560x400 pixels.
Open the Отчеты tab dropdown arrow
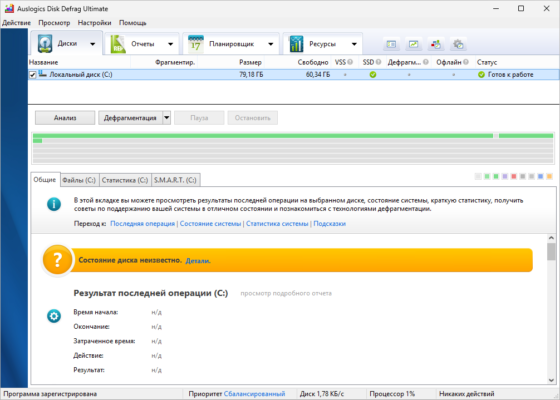tap(170, 44)
